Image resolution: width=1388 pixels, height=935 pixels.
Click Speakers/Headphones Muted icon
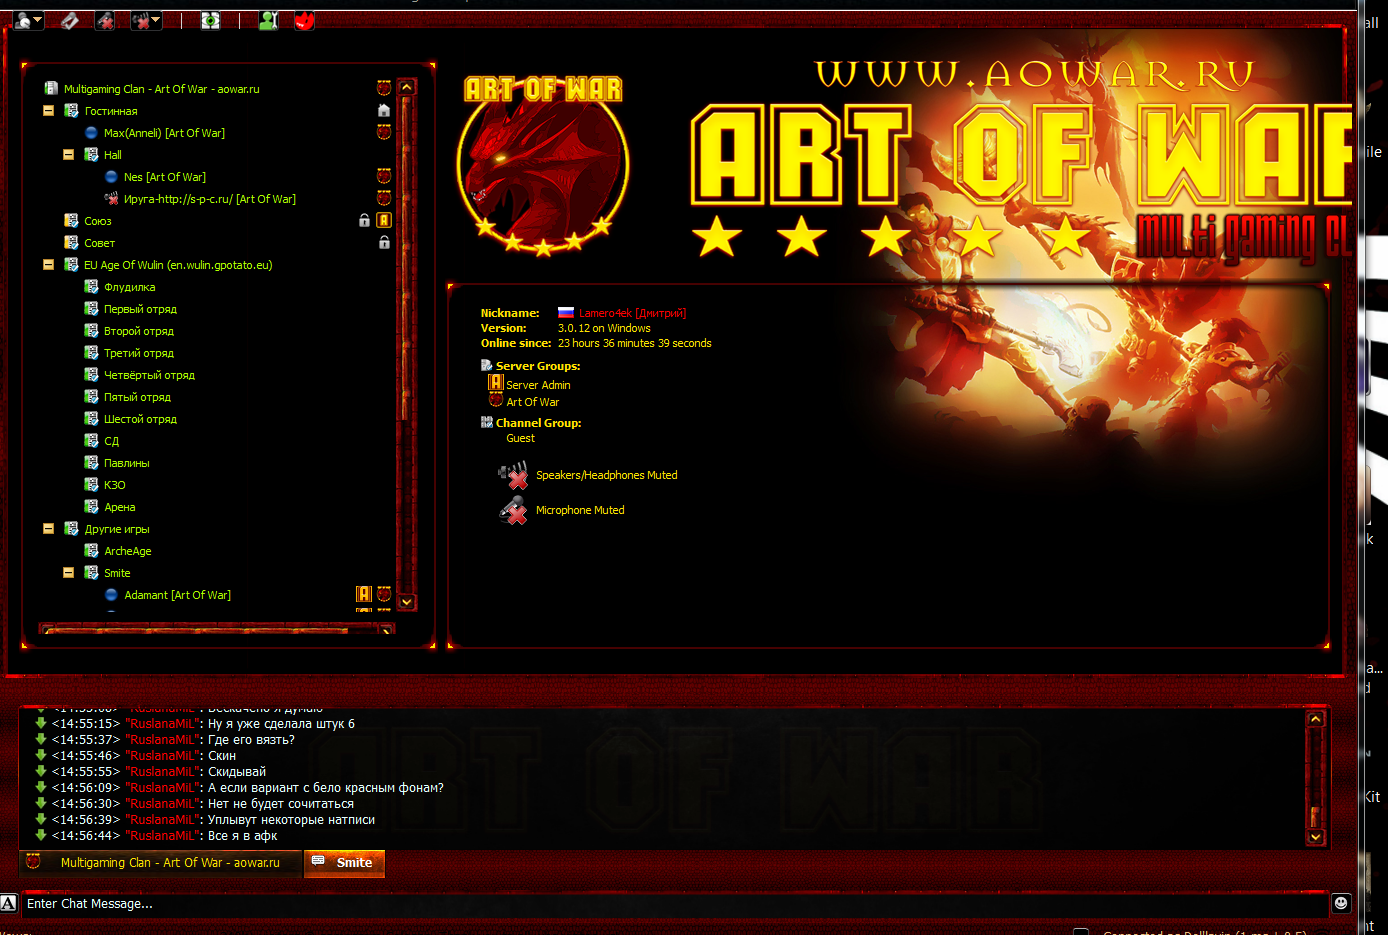(x=513, y=475)
